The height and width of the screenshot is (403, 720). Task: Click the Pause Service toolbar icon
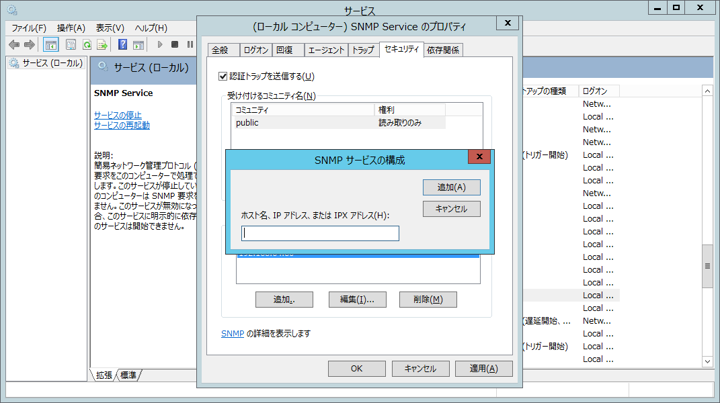click(190, 45)
